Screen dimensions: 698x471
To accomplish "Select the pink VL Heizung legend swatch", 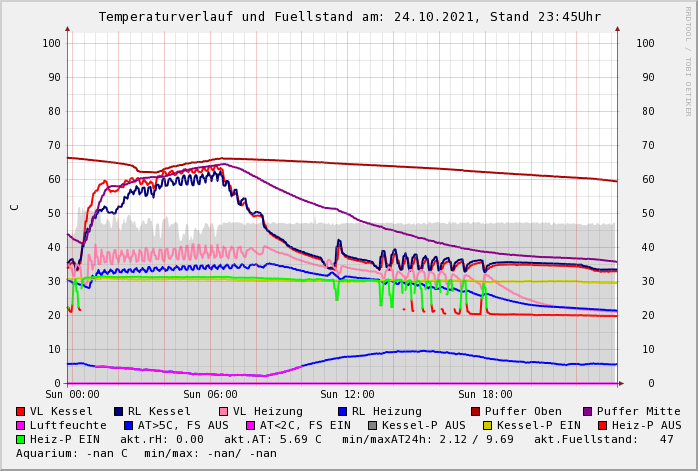I will pyautogui.click(x=224, y=411).
